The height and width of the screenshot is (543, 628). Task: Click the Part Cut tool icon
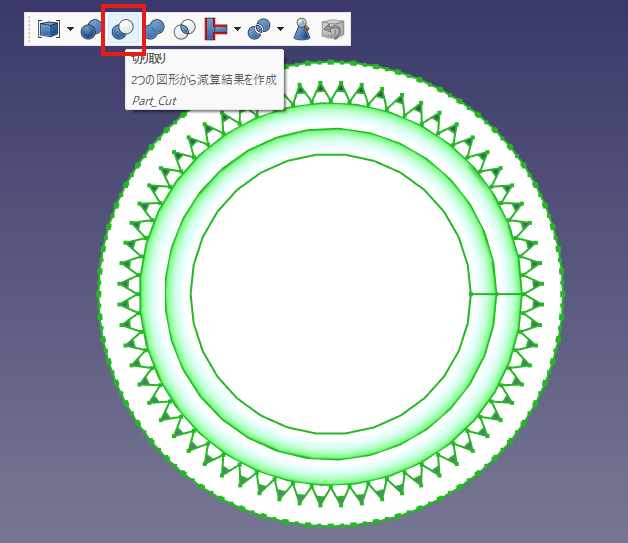123,29
